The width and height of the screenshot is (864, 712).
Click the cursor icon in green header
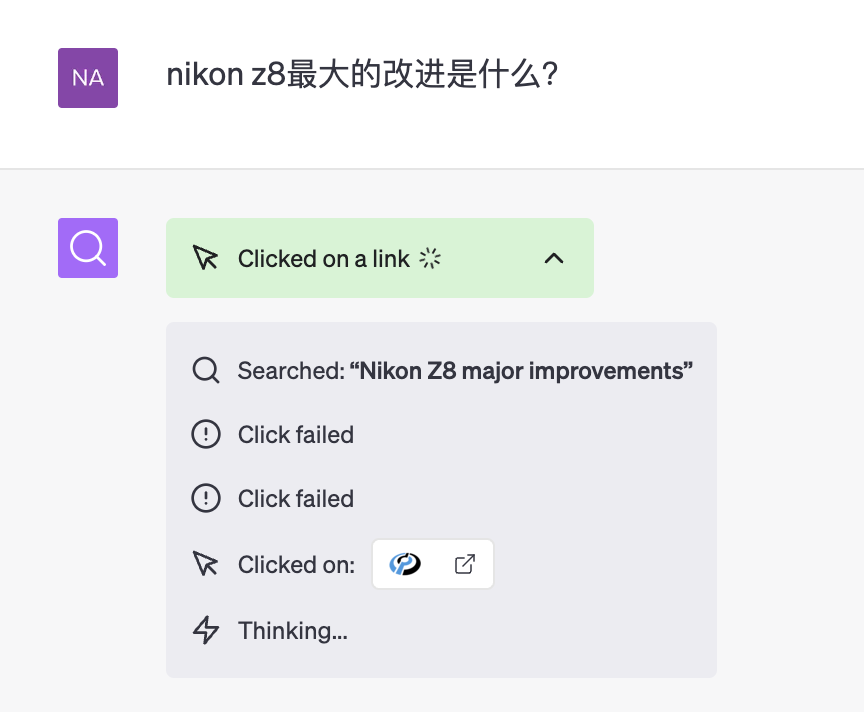tap(205, 259)
